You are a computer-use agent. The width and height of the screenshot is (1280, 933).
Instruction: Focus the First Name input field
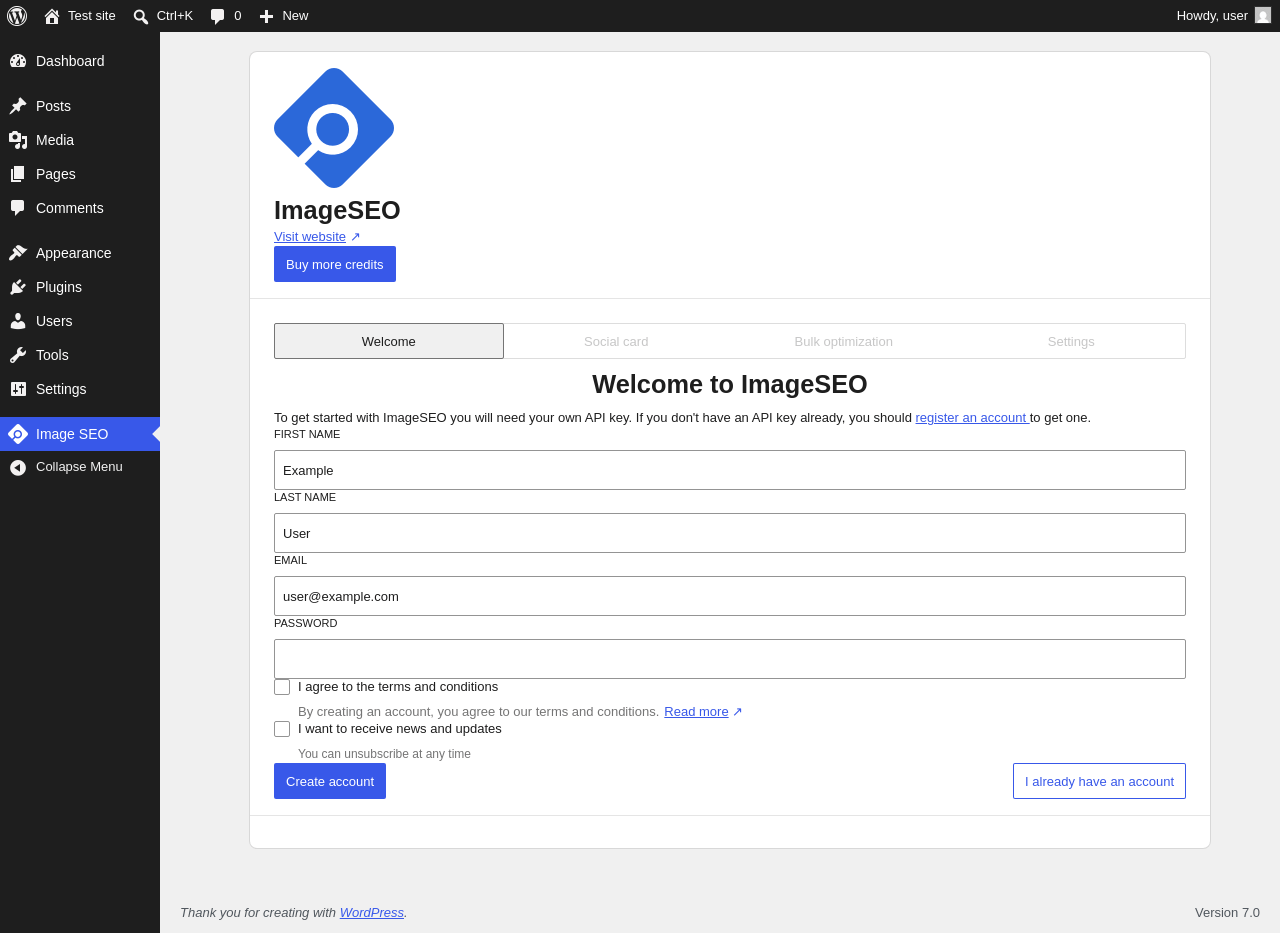pos(730,470)
